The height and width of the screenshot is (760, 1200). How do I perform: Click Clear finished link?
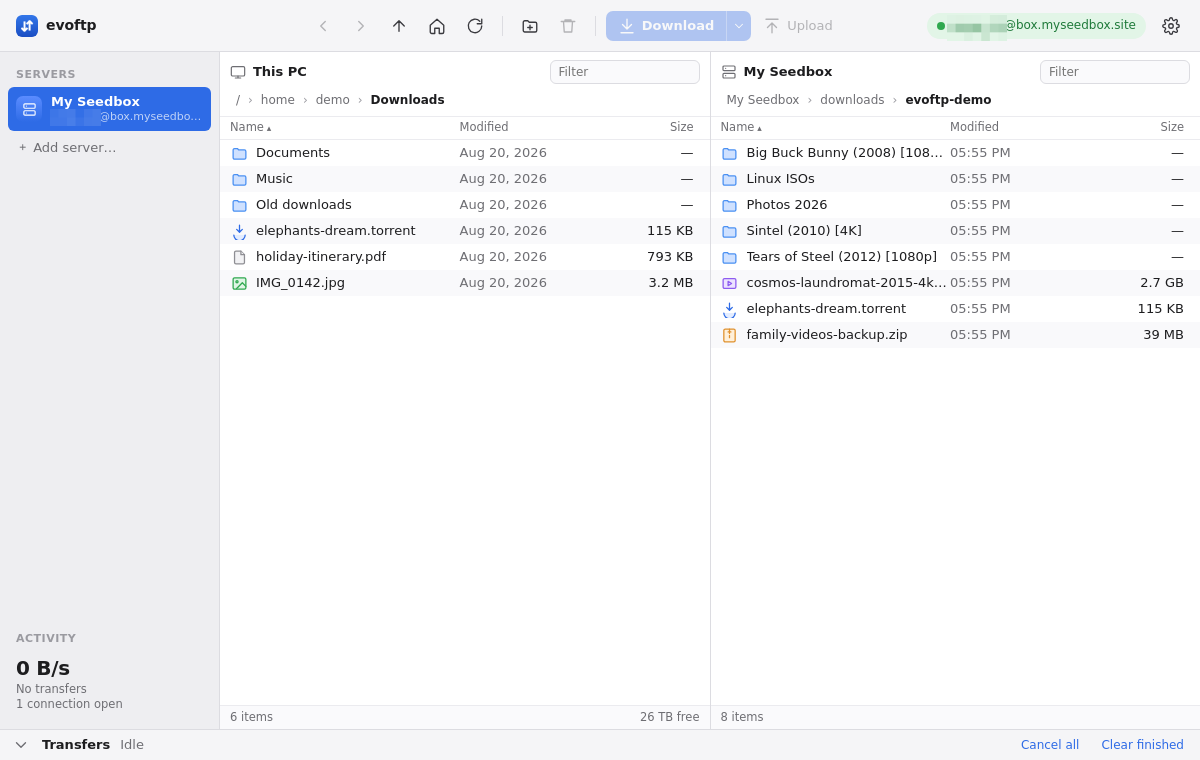[1142, 745]
